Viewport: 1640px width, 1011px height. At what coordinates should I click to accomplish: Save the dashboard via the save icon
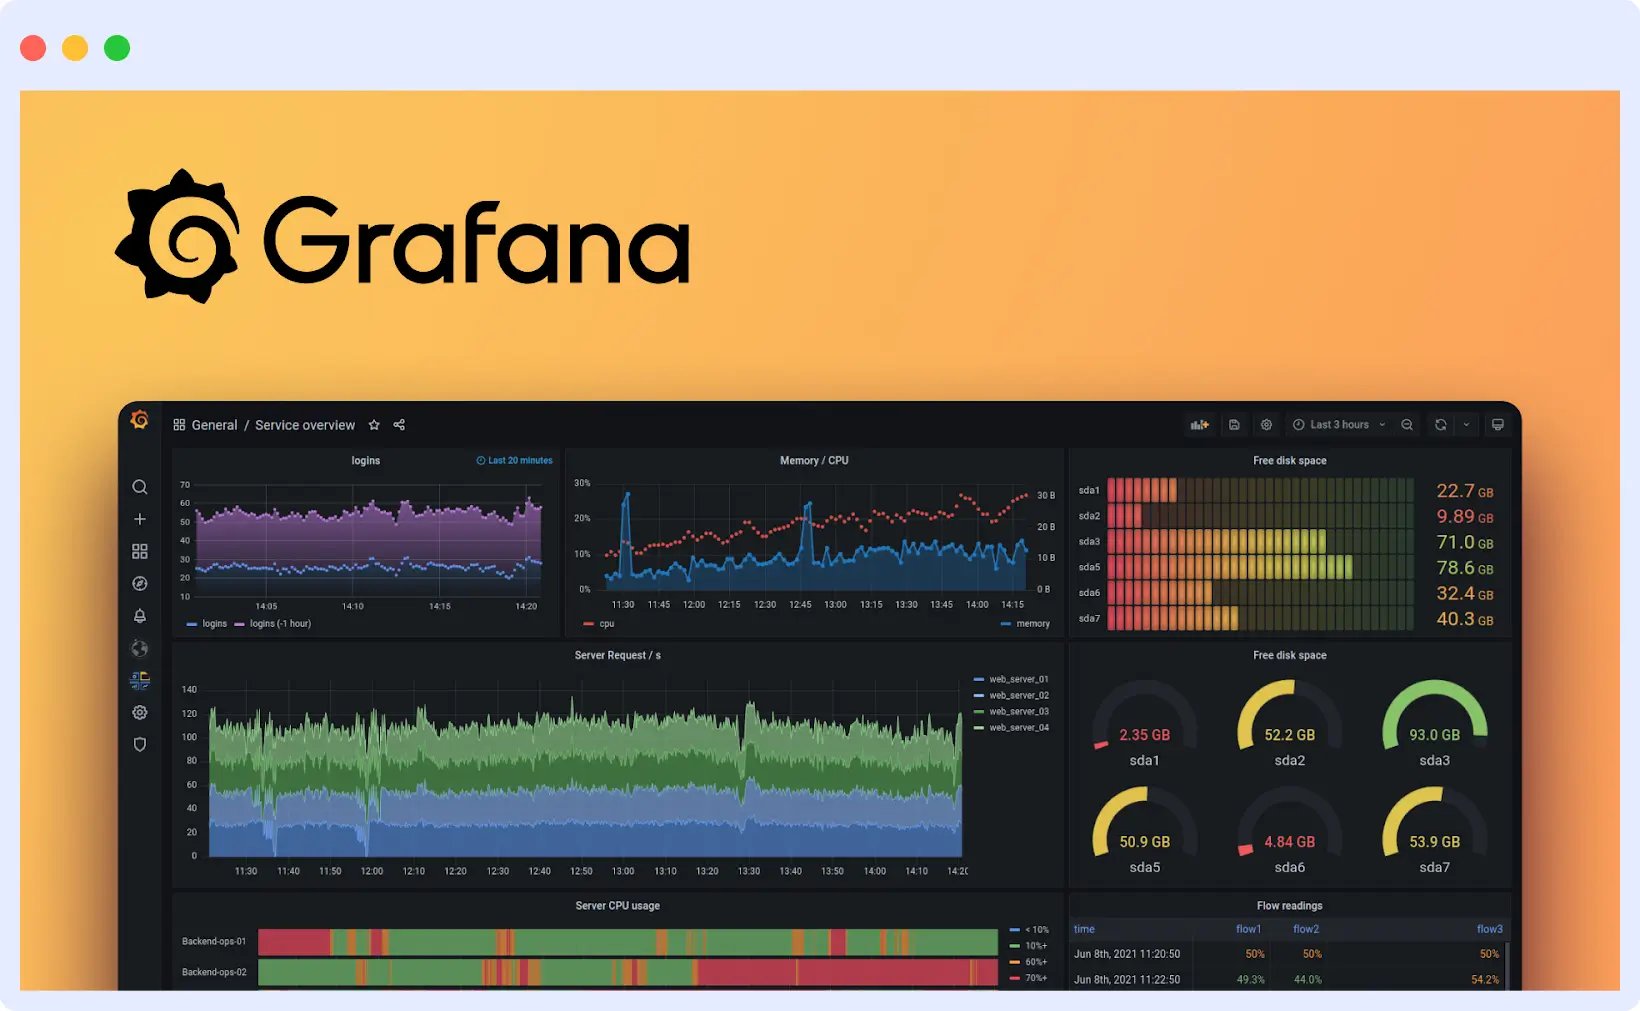[1234, 424]
